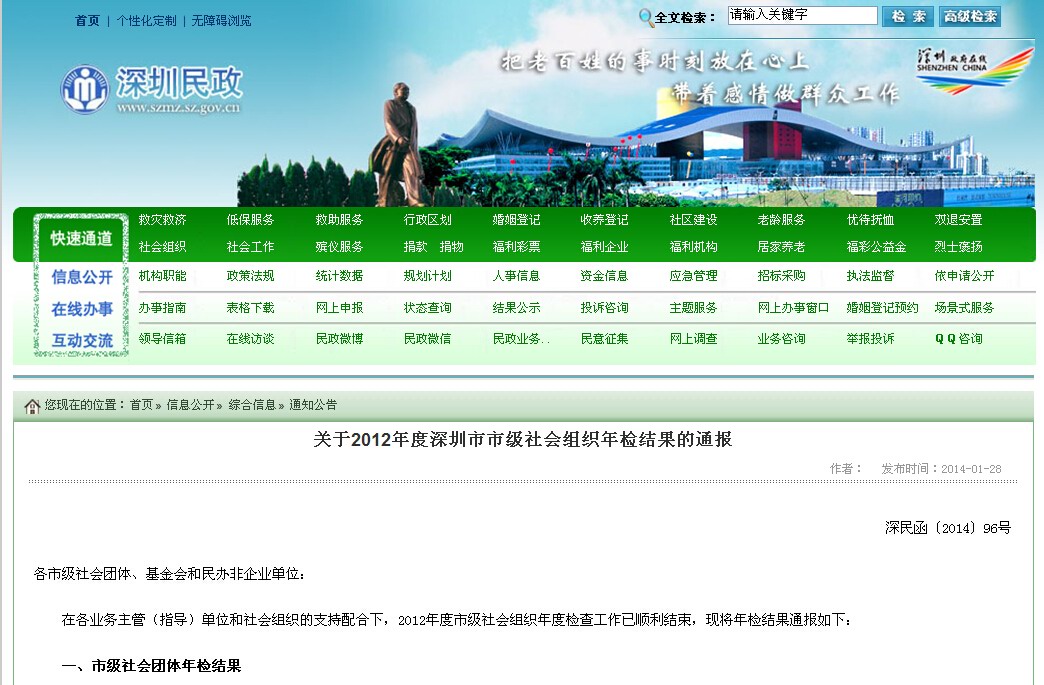Open the 在线办事 tab
The width and height of the screenshot is (1044, 685).
coord(82,309)
